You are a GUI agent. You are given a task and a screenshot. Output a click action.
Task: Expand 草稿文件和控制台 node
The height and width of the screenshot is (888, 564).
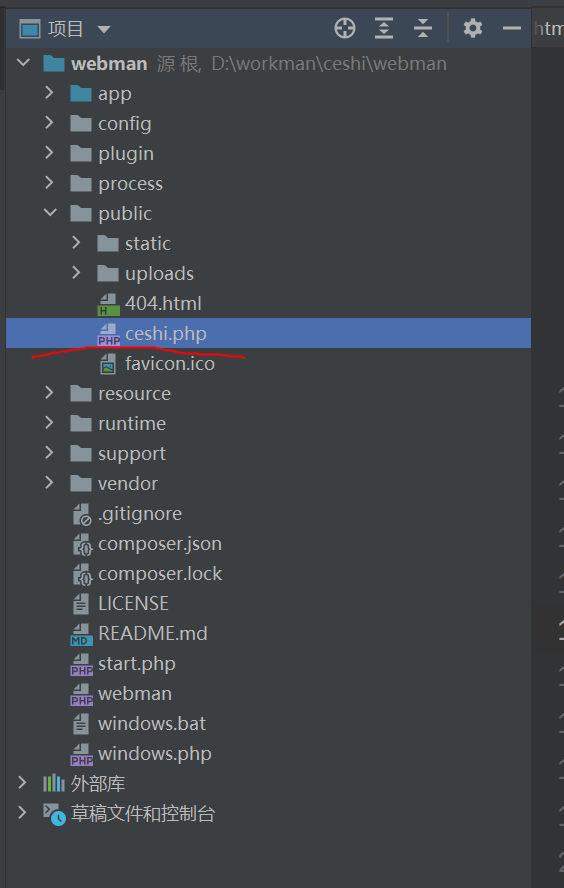pos(22,813)
